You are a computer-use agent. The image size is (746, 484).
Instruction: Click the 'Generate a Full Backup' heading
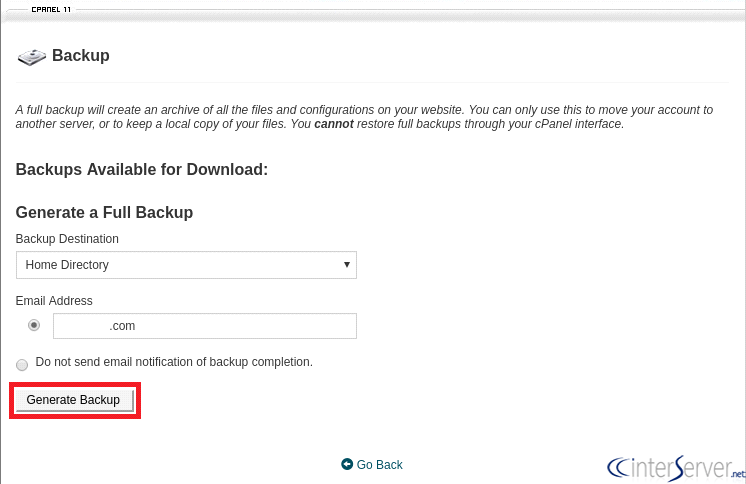click(x=104, y=213)
